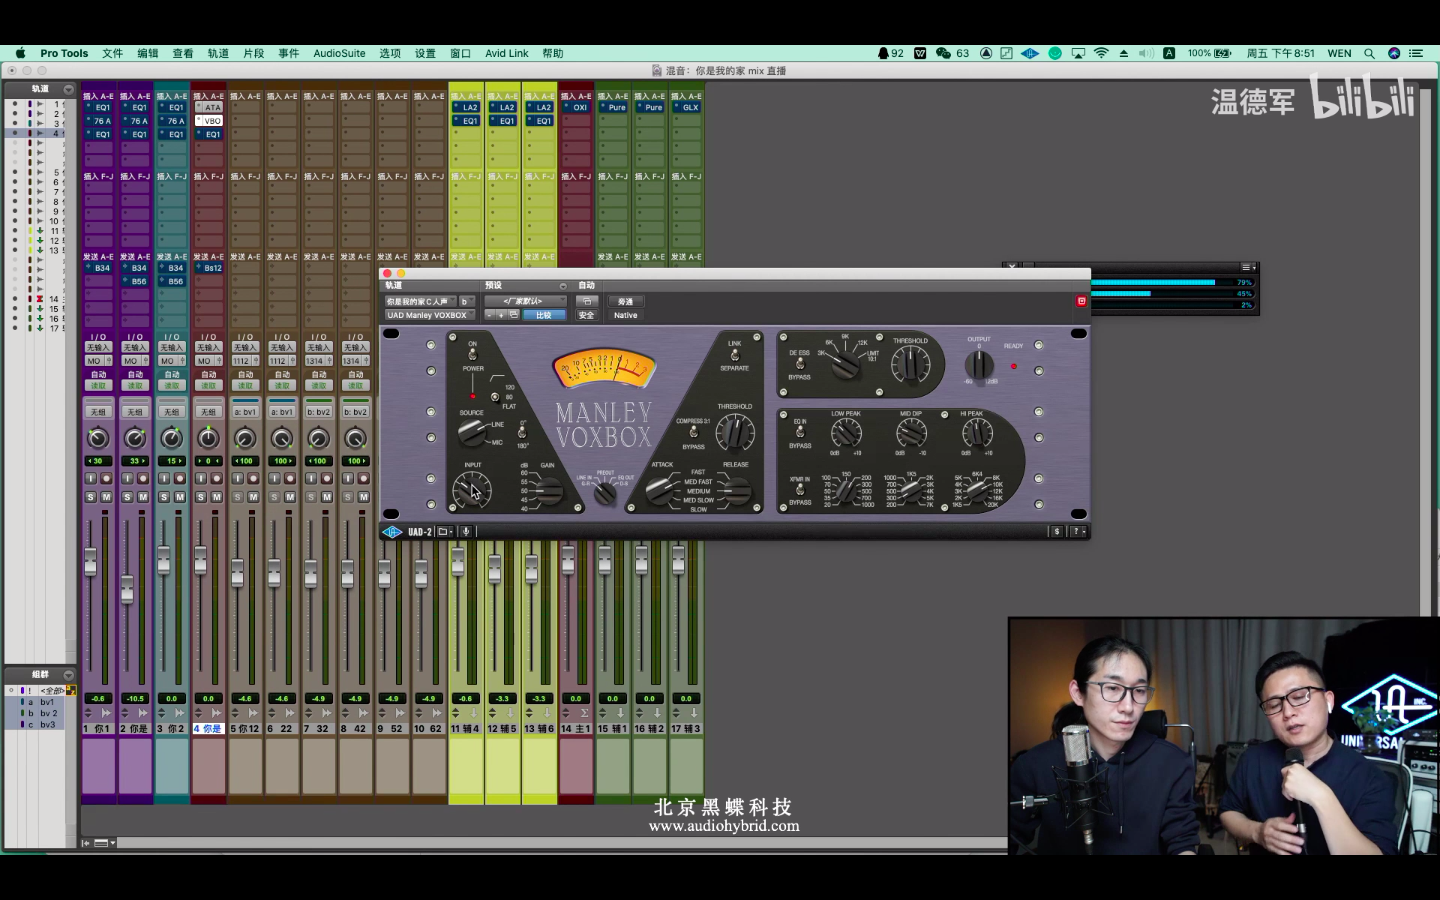Viewport: 1440px width, 900px height.
Task: Solo mixer track 3
Action: (164, 497)
